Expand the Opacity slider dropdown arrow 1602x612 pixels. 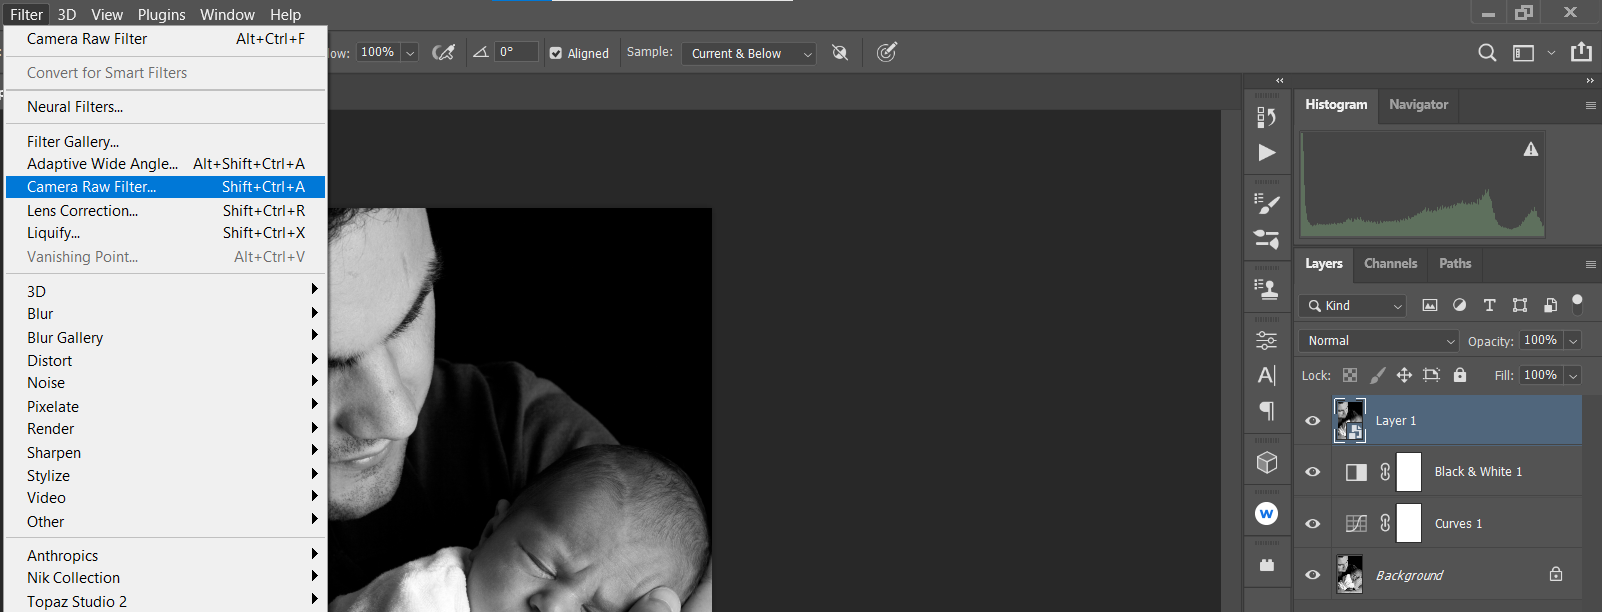1573,341
